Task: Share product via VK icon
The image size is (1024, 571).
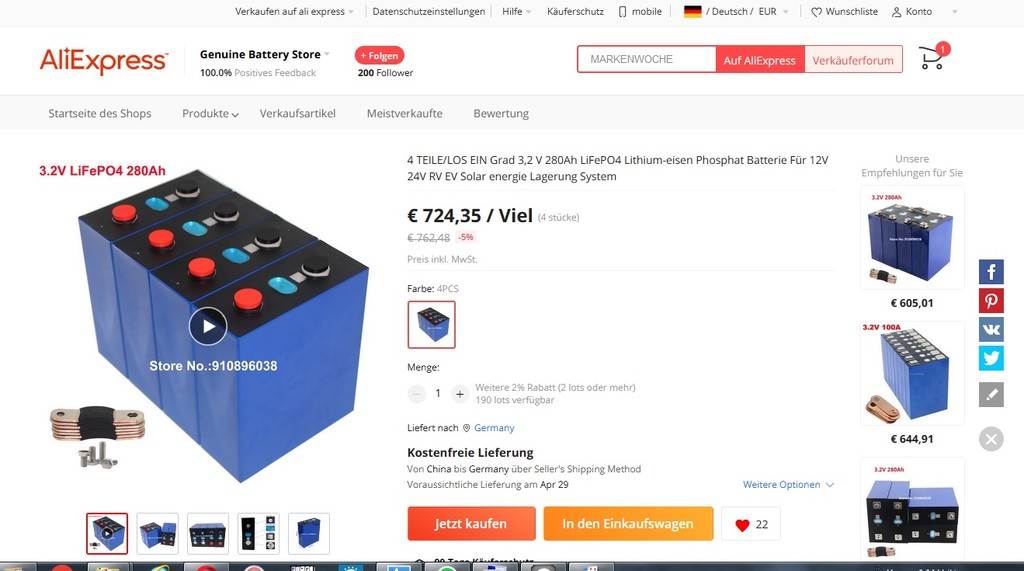Action: click(x=991, y=329)
